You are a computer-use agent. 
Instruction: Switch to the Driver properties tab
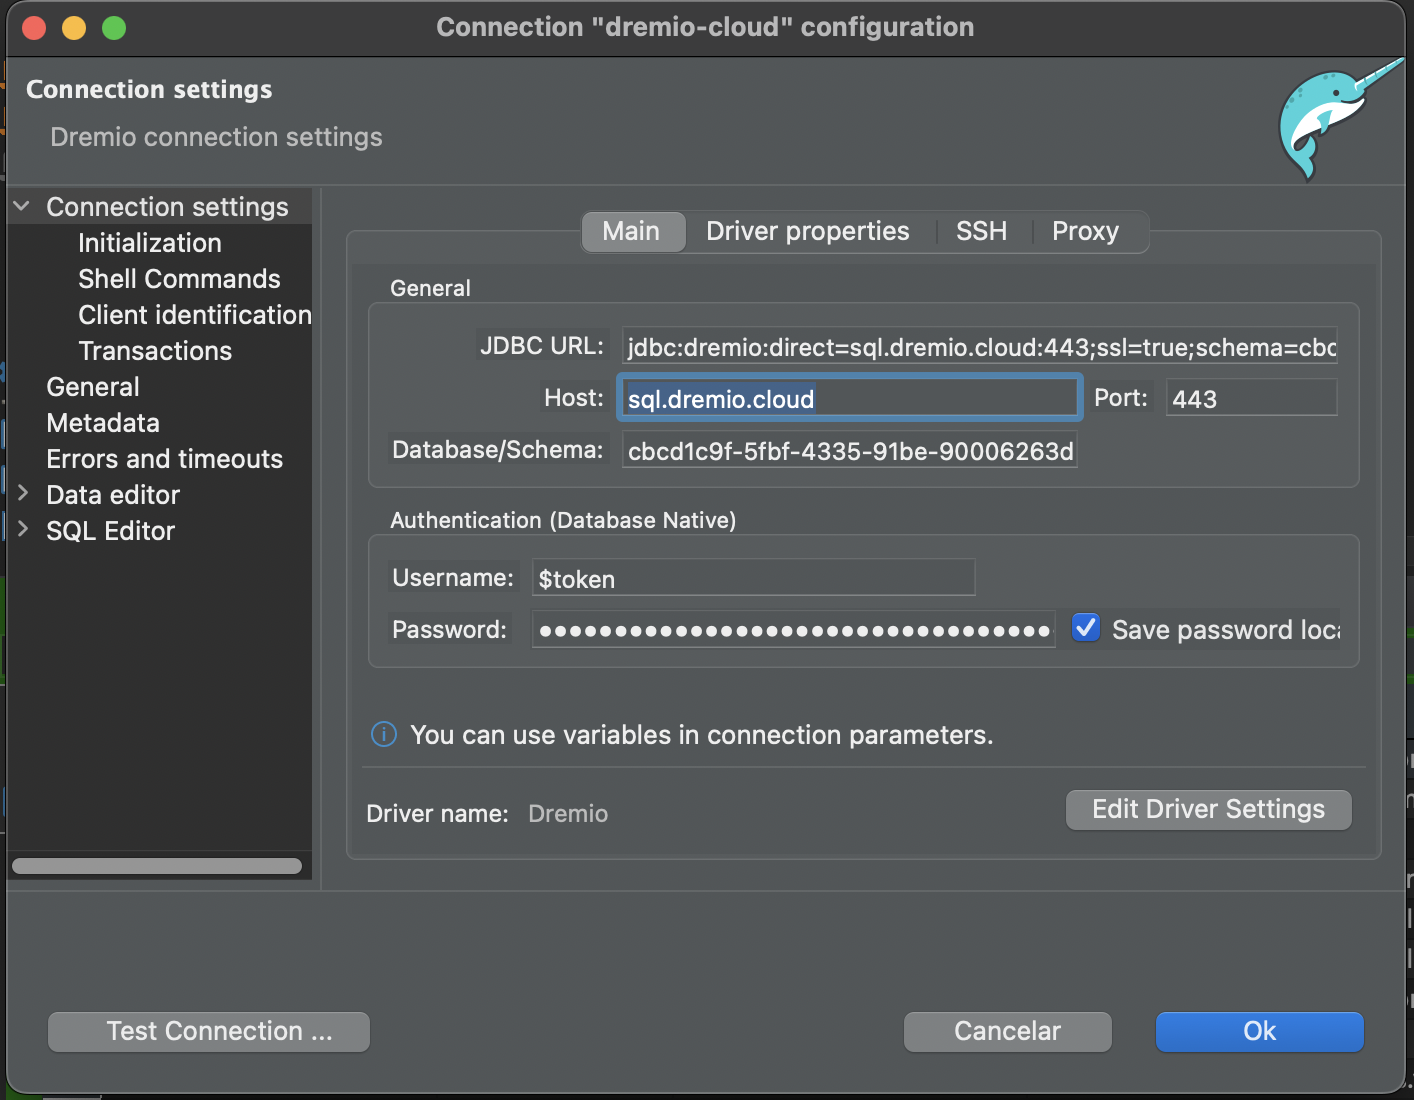click(807, 231)
